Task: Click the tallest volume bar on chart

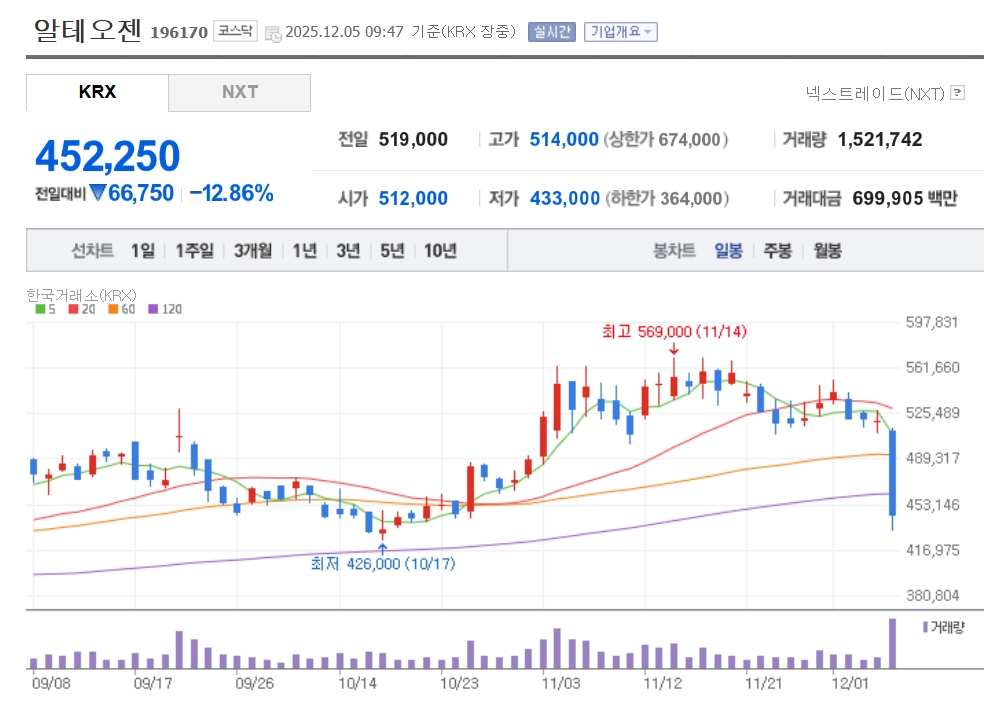Action: (x=892, y=644)
